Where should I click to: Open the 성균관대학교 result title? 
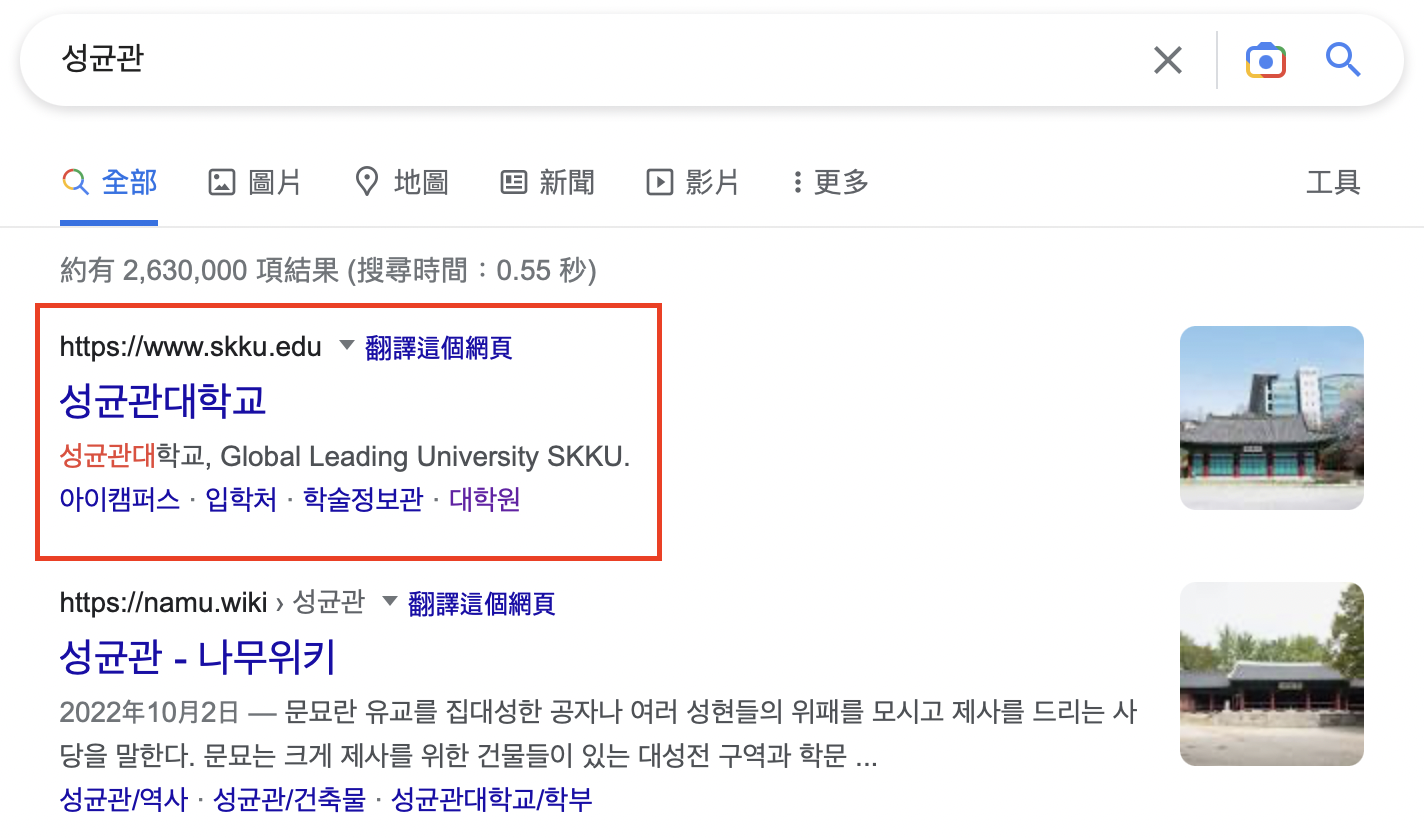163,400
